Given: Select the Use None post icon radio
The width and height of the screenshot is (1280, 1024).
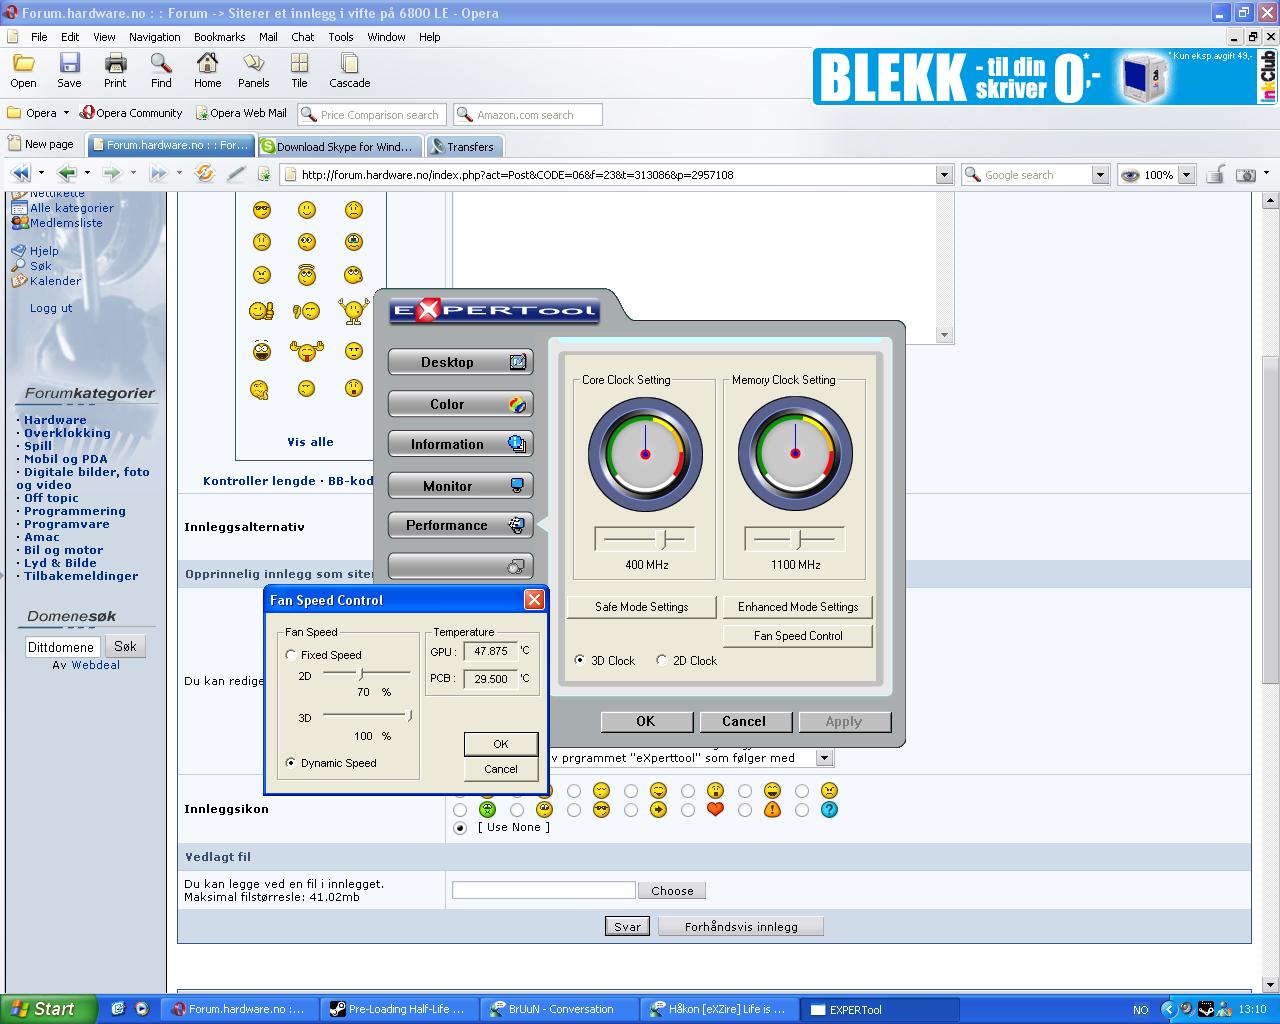Looking at the screenshot, I should (x=460, y=828).
